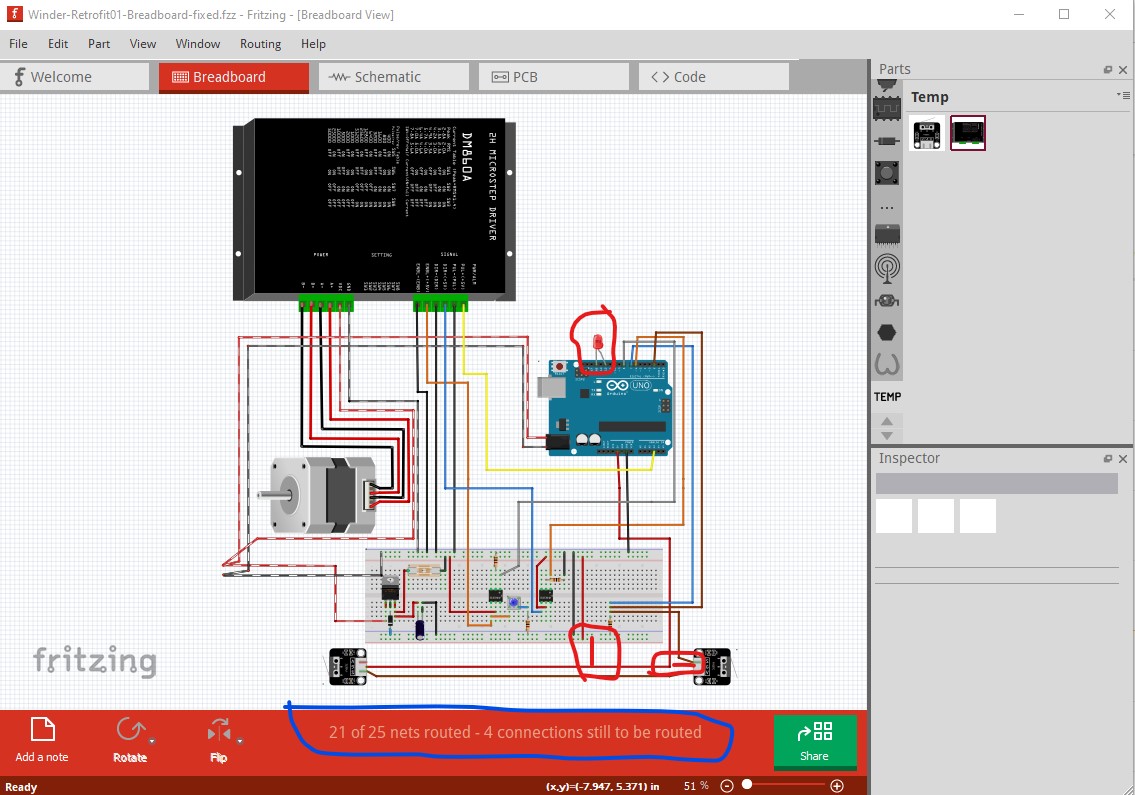
Task: Click the cursor coordinates readout
Action: coord(602,786)
